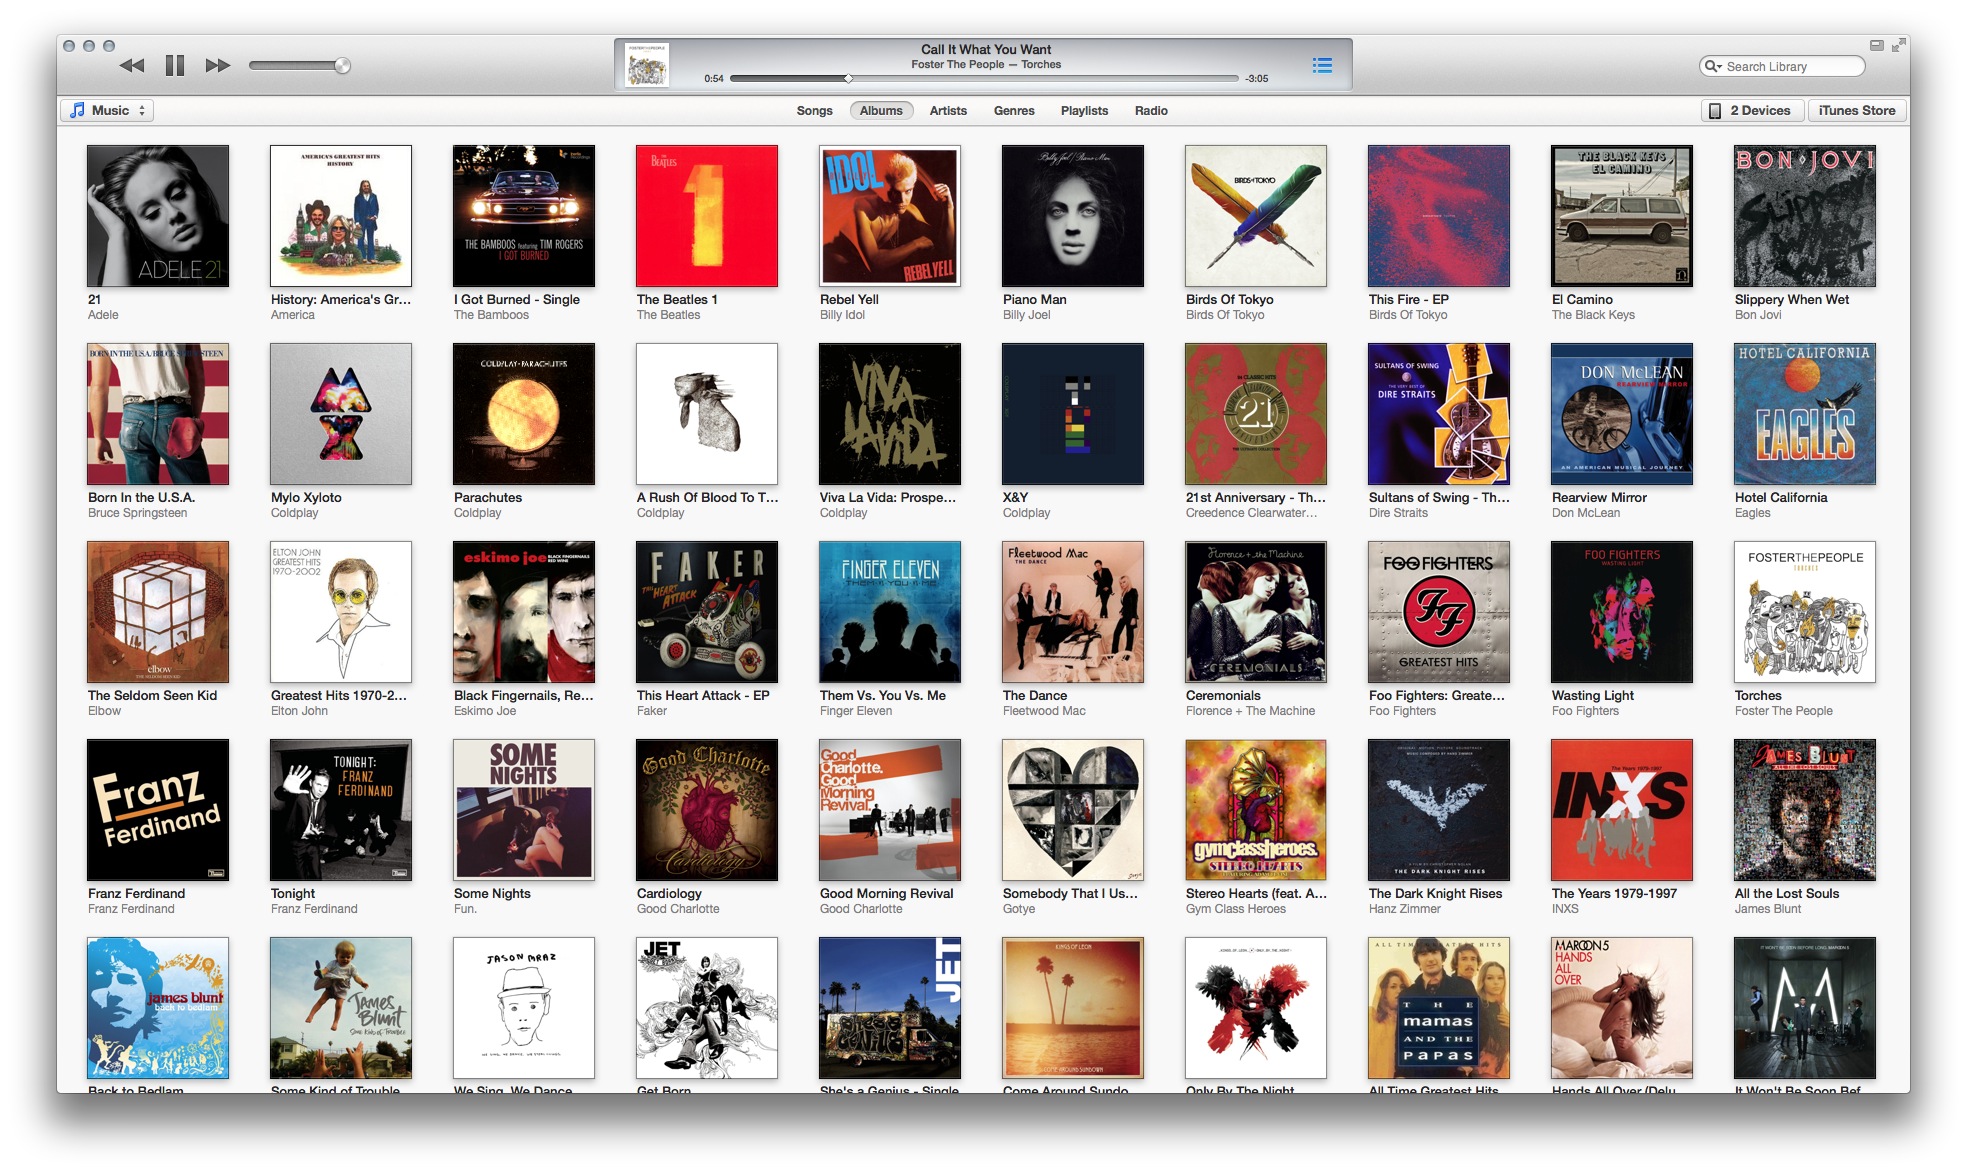Open Wasting Light album cover
Viewport: 1967px width, 1172px height.
click(1622, 612)
